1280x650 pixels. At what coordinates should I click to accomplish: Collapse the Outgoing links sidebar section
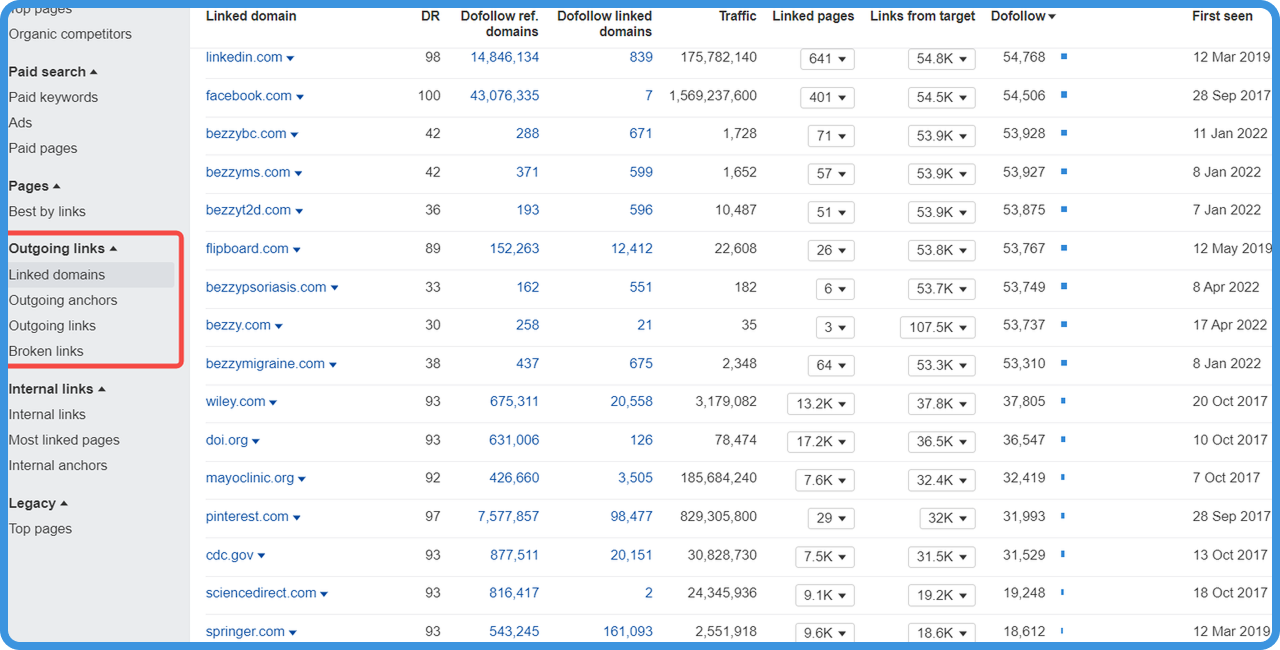63,249
